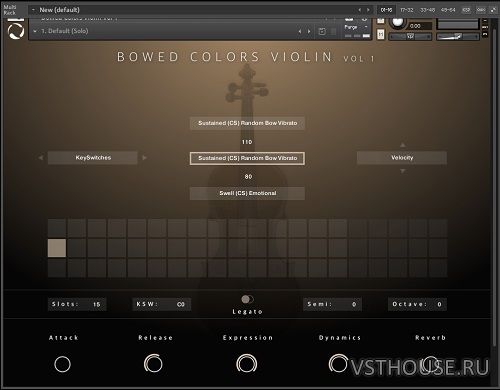Click the Octave value field
This screenshot has width=500, height=390.
click(417, 304)
